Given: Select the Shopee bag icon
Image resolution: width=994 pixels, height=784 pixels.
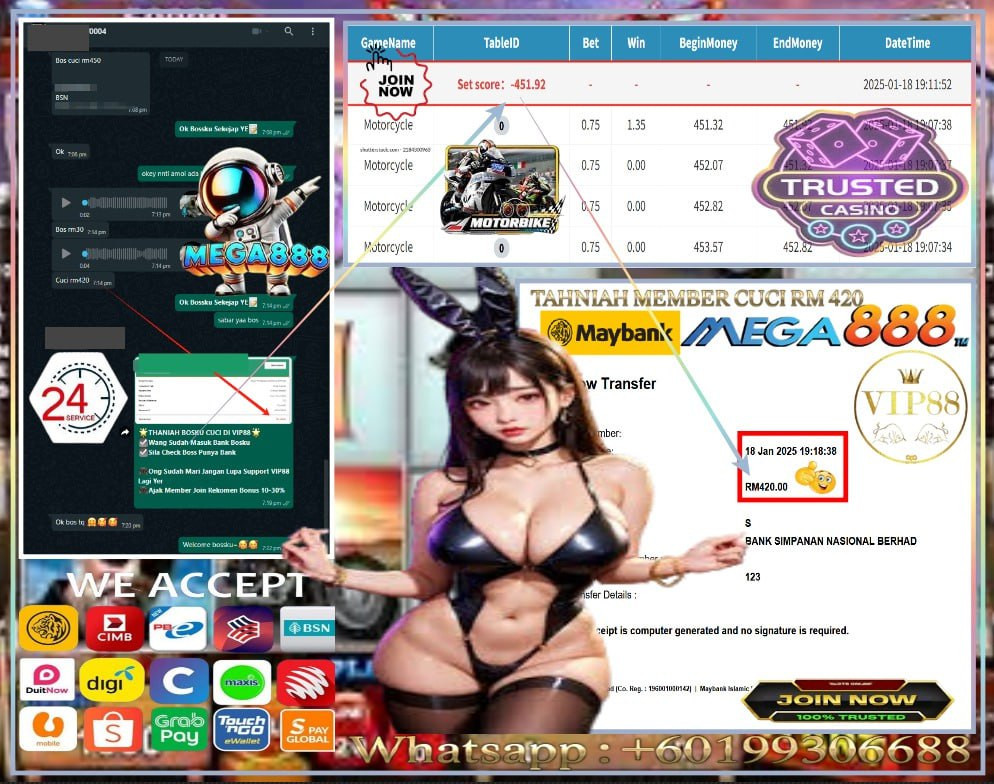Looking at the screenshot, I should (113, 730).
